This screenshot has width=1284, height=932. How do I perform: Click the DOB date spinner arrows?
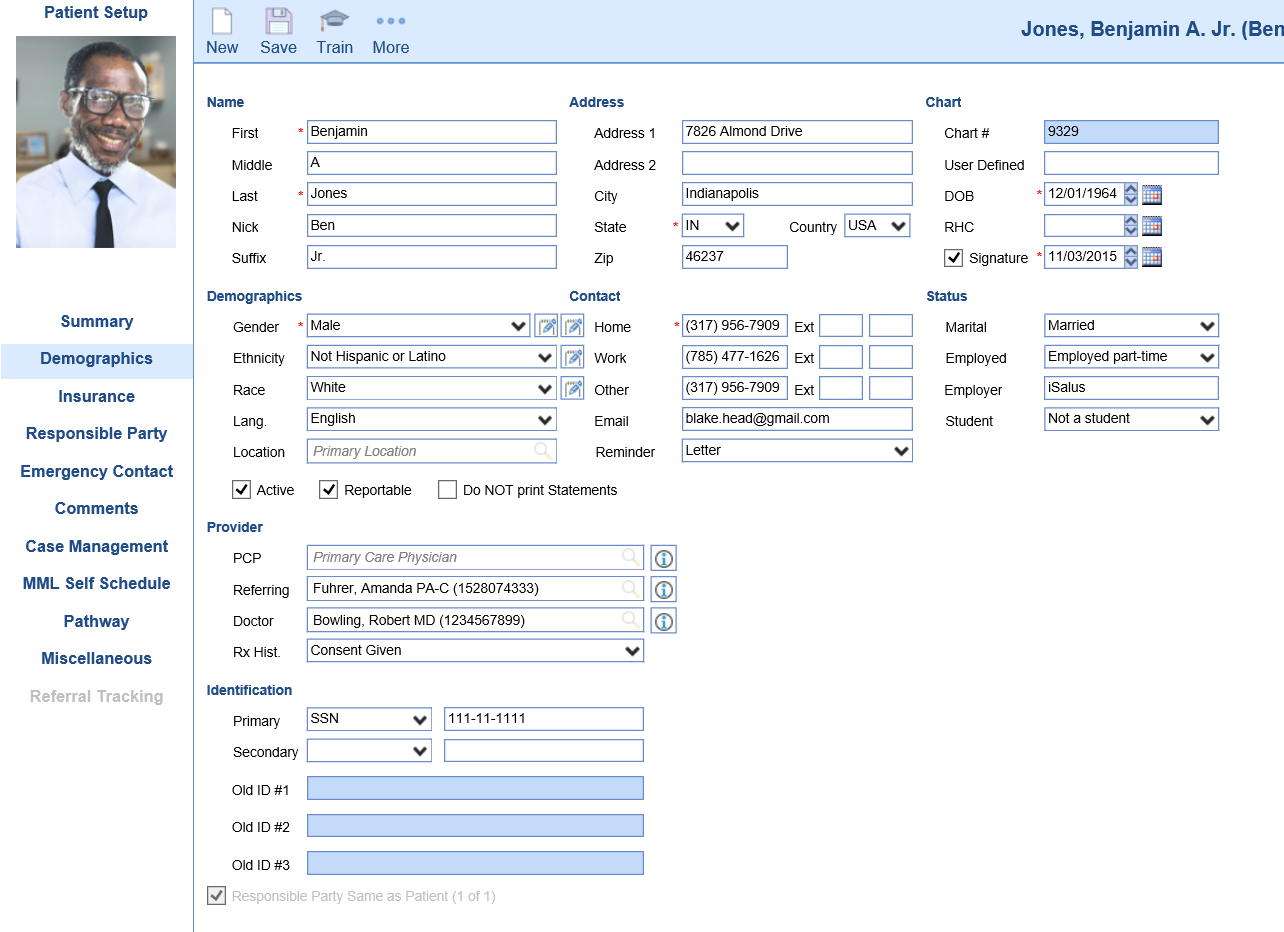pyautogui.click(x=1130, y=195)
